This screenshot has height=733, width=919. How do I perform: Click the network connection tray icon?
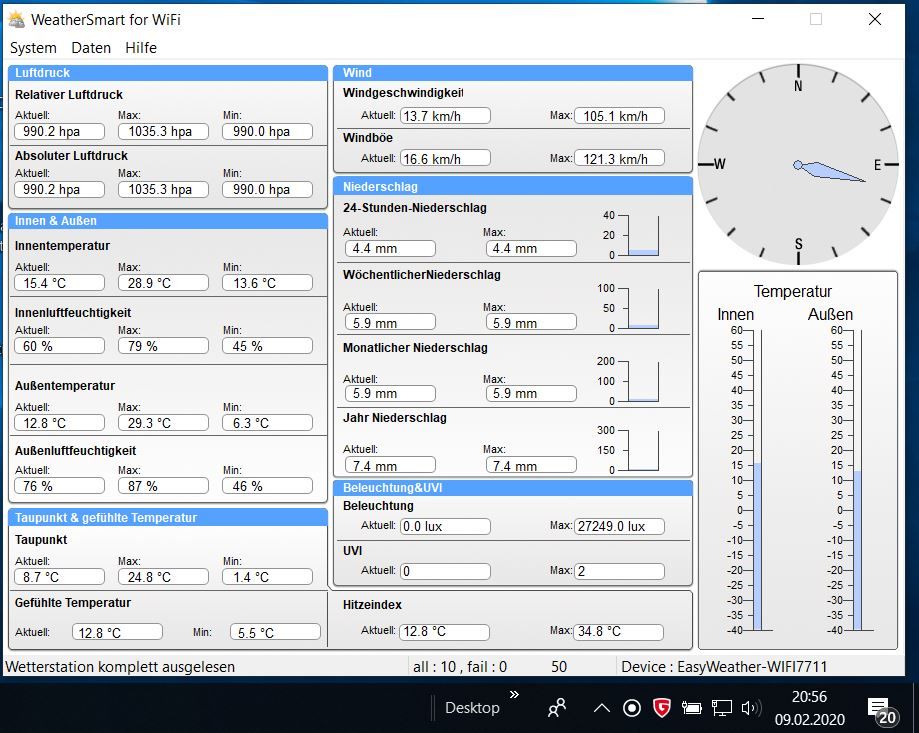pyautogui.click(x=721, y=708)
